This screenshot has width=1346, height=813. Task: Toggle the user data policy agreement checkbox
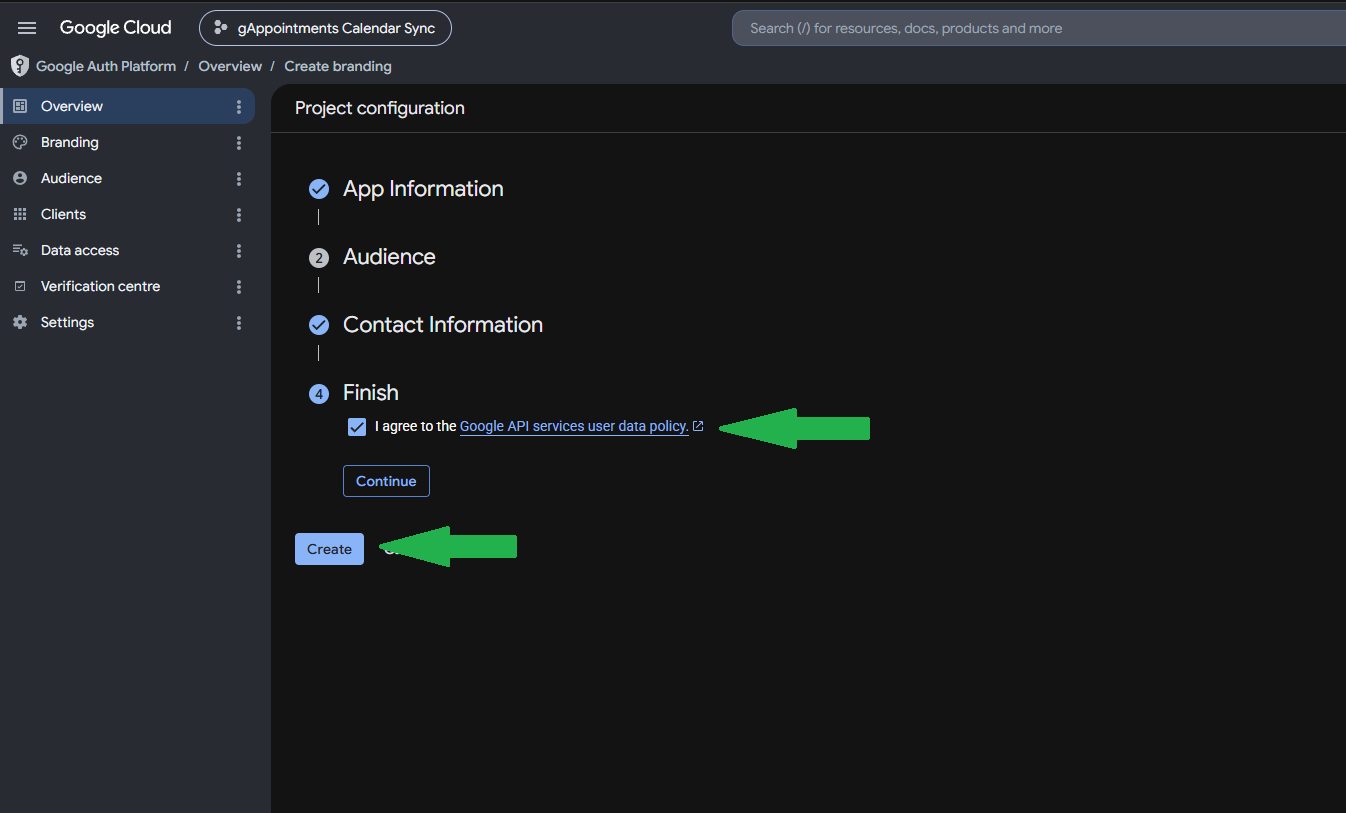(x=357, y=427)
